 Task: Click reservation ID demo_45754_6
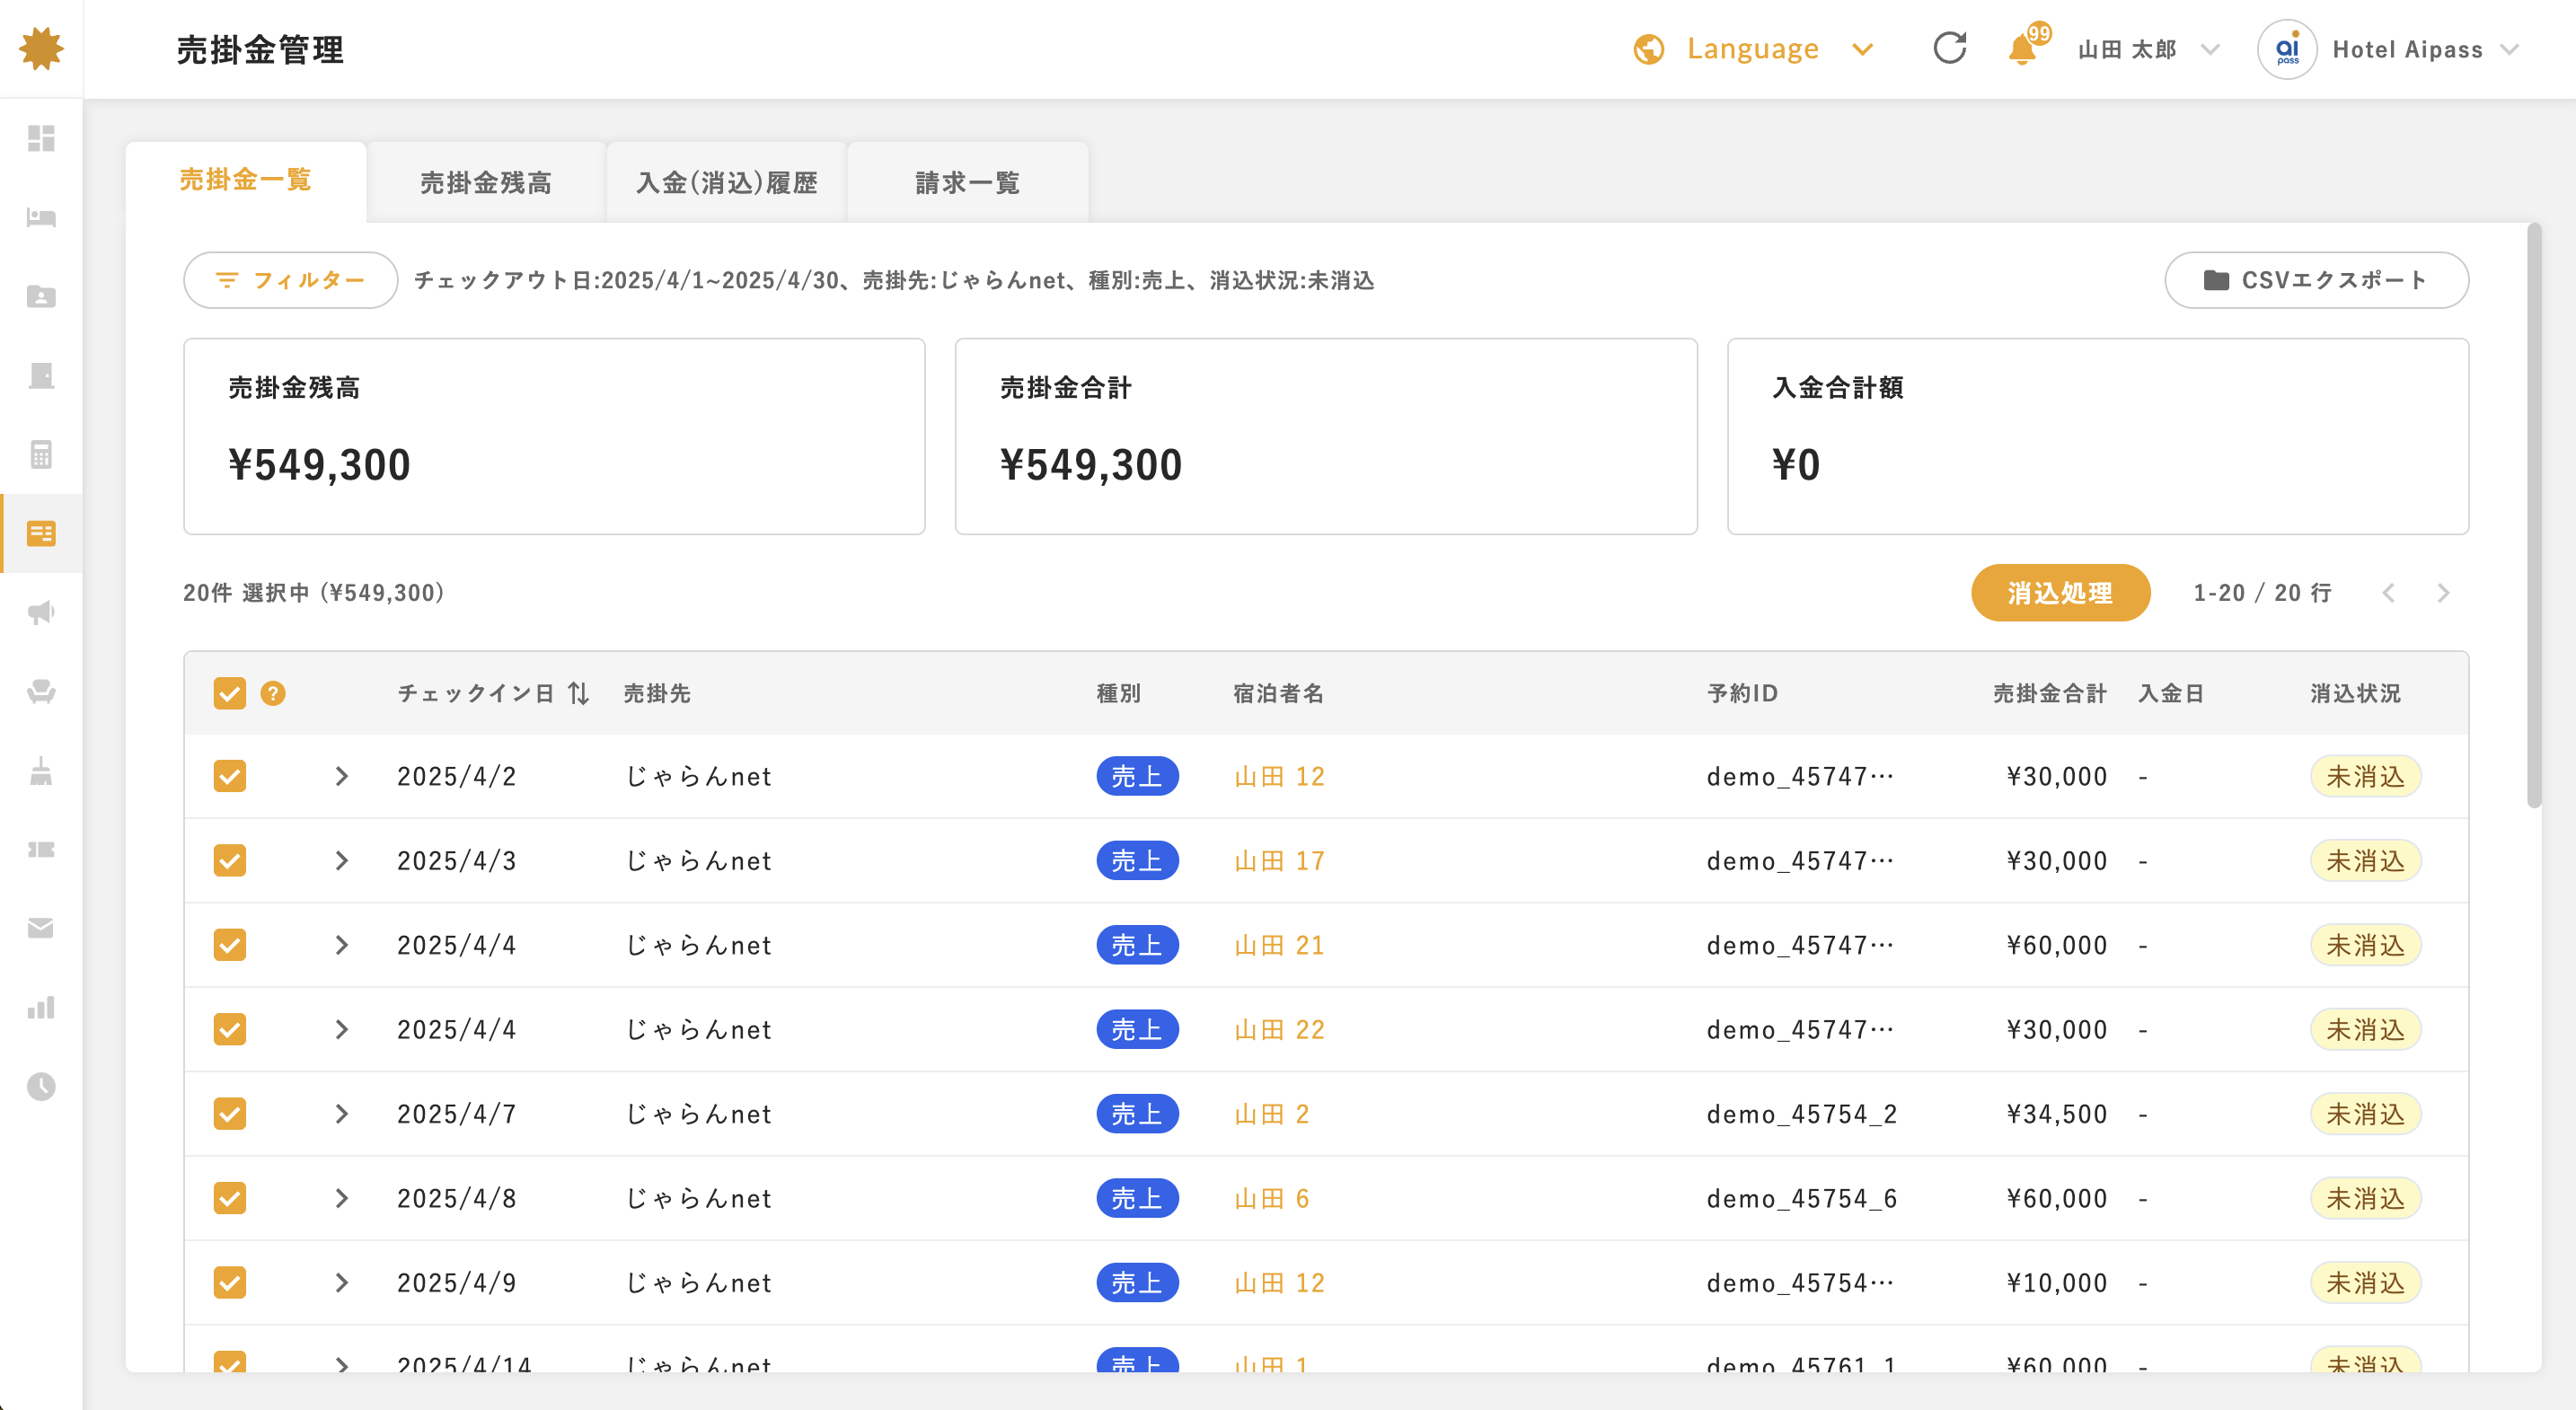(1802, 1198)
